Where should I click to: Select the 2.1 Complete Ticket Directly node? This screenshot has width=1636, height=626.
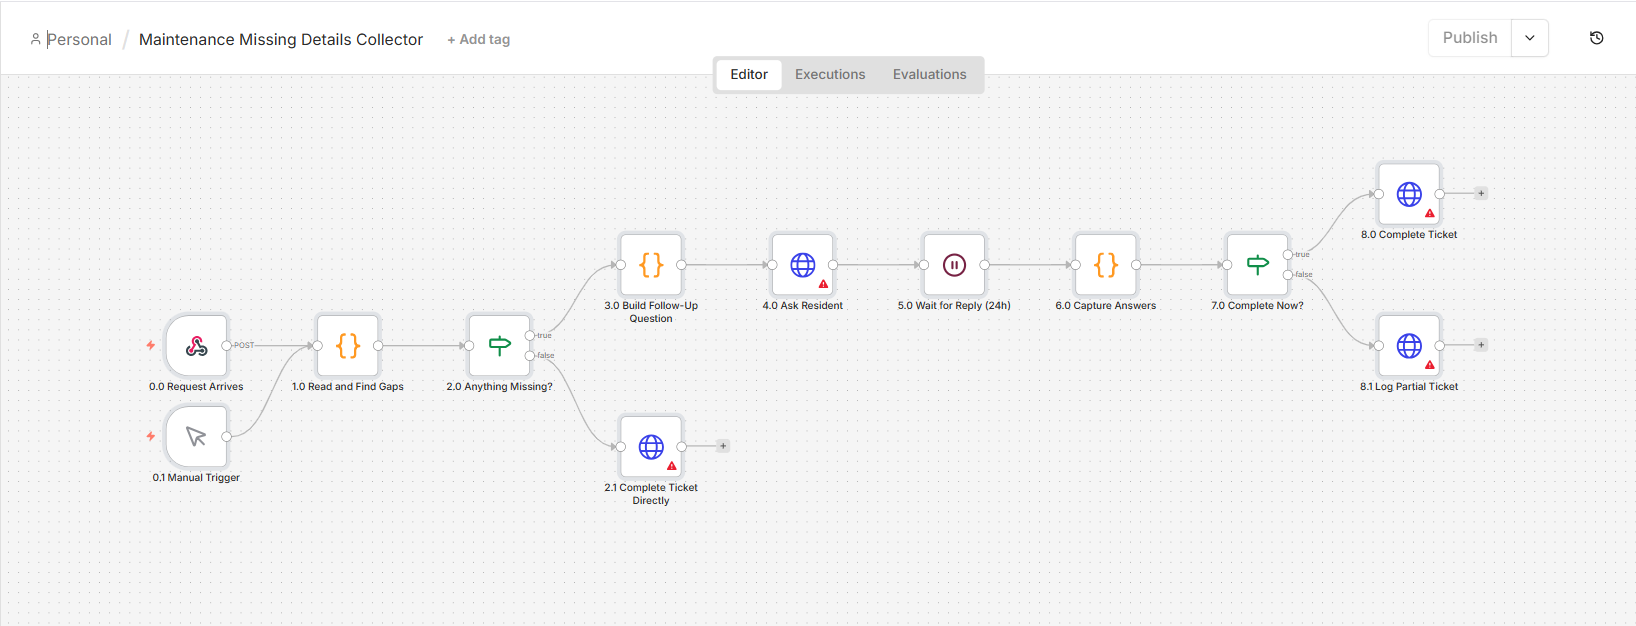click(x=651, y=447)
